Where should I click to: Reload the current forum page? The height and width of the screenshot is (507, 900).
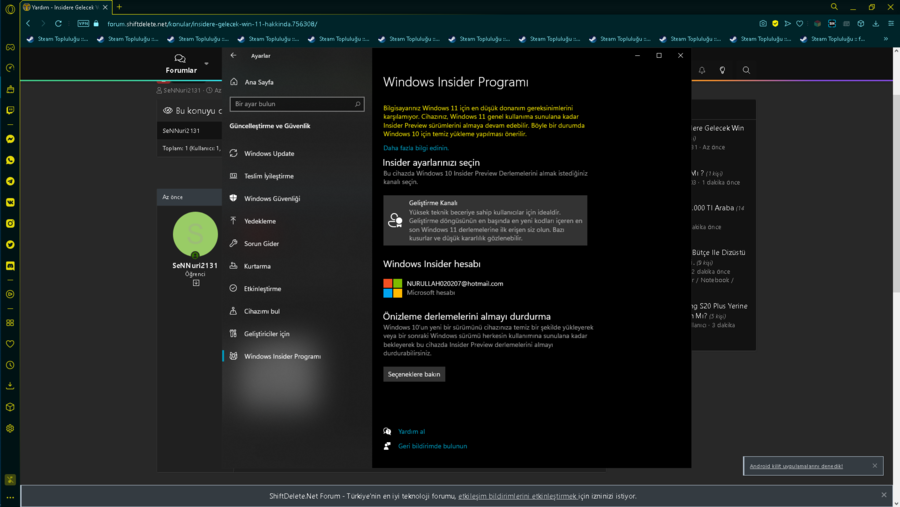click(x=59, y=23)
